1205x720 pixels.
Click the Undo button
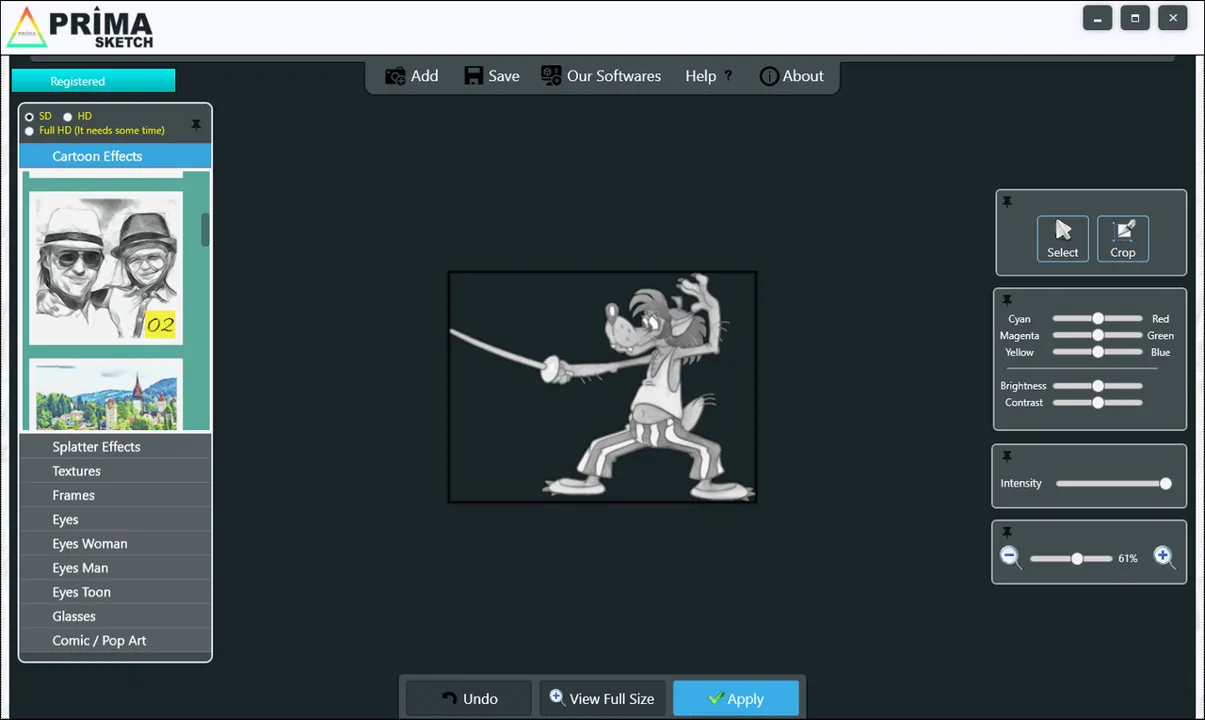coord(470,699)
